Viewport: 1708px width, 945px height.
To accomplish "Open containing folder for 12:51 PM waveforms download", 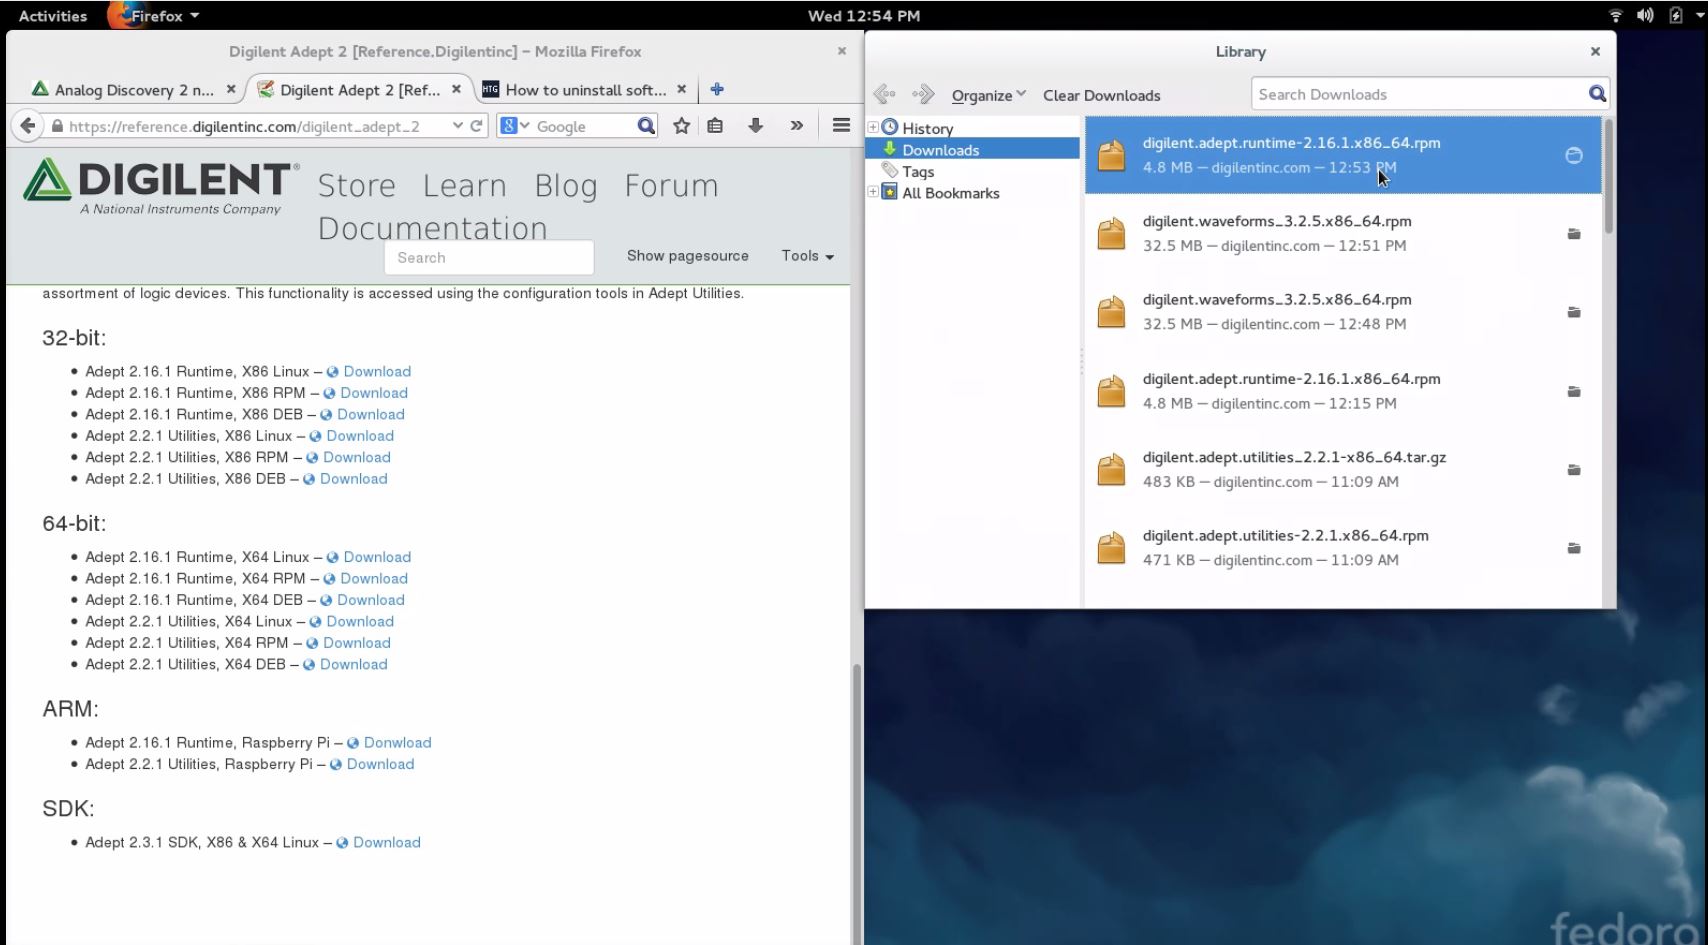I will 1573,234.
